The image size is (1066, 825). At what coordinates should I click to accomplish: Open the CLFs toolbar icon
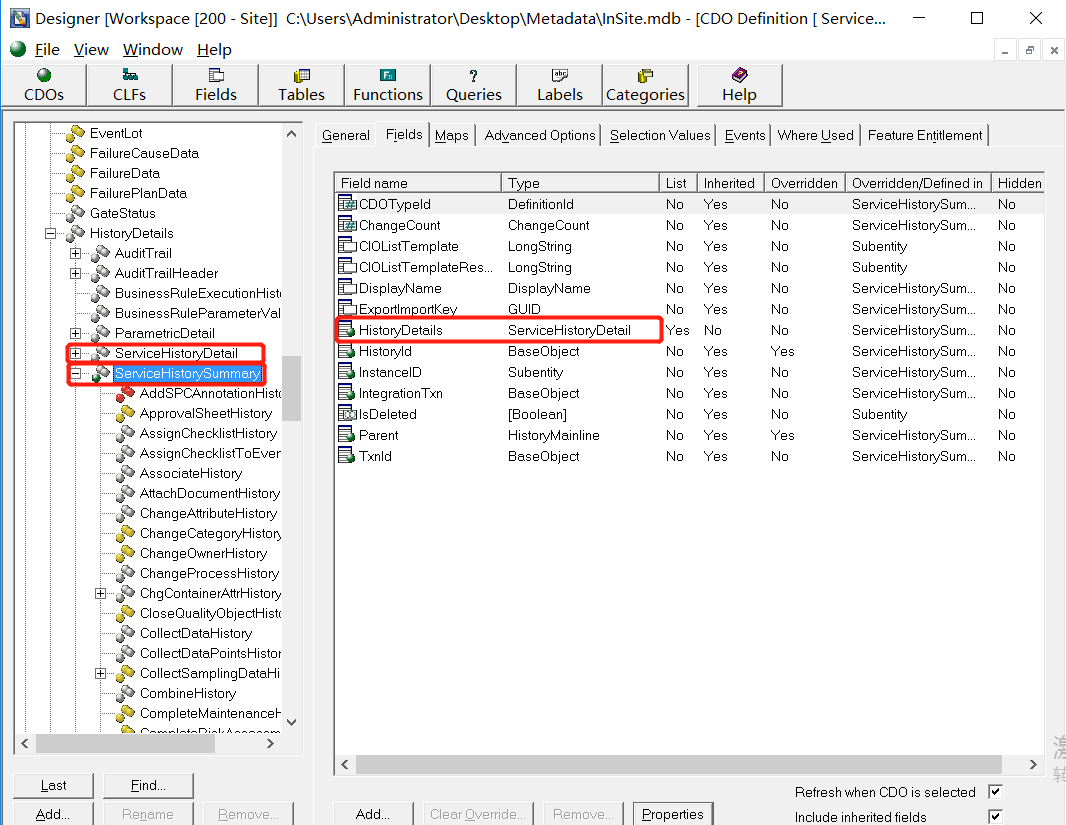click(129, 85)
